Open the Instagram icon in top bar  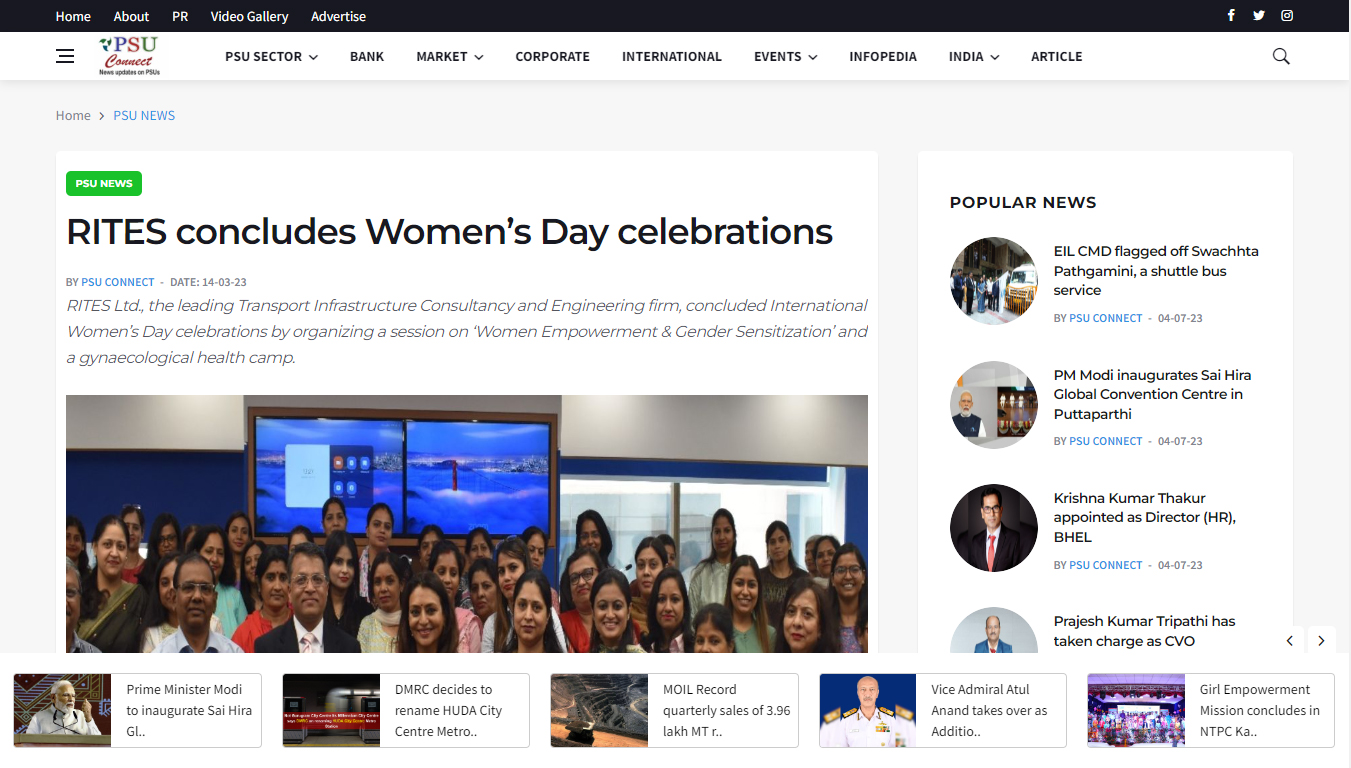(x=1287, y=15)
